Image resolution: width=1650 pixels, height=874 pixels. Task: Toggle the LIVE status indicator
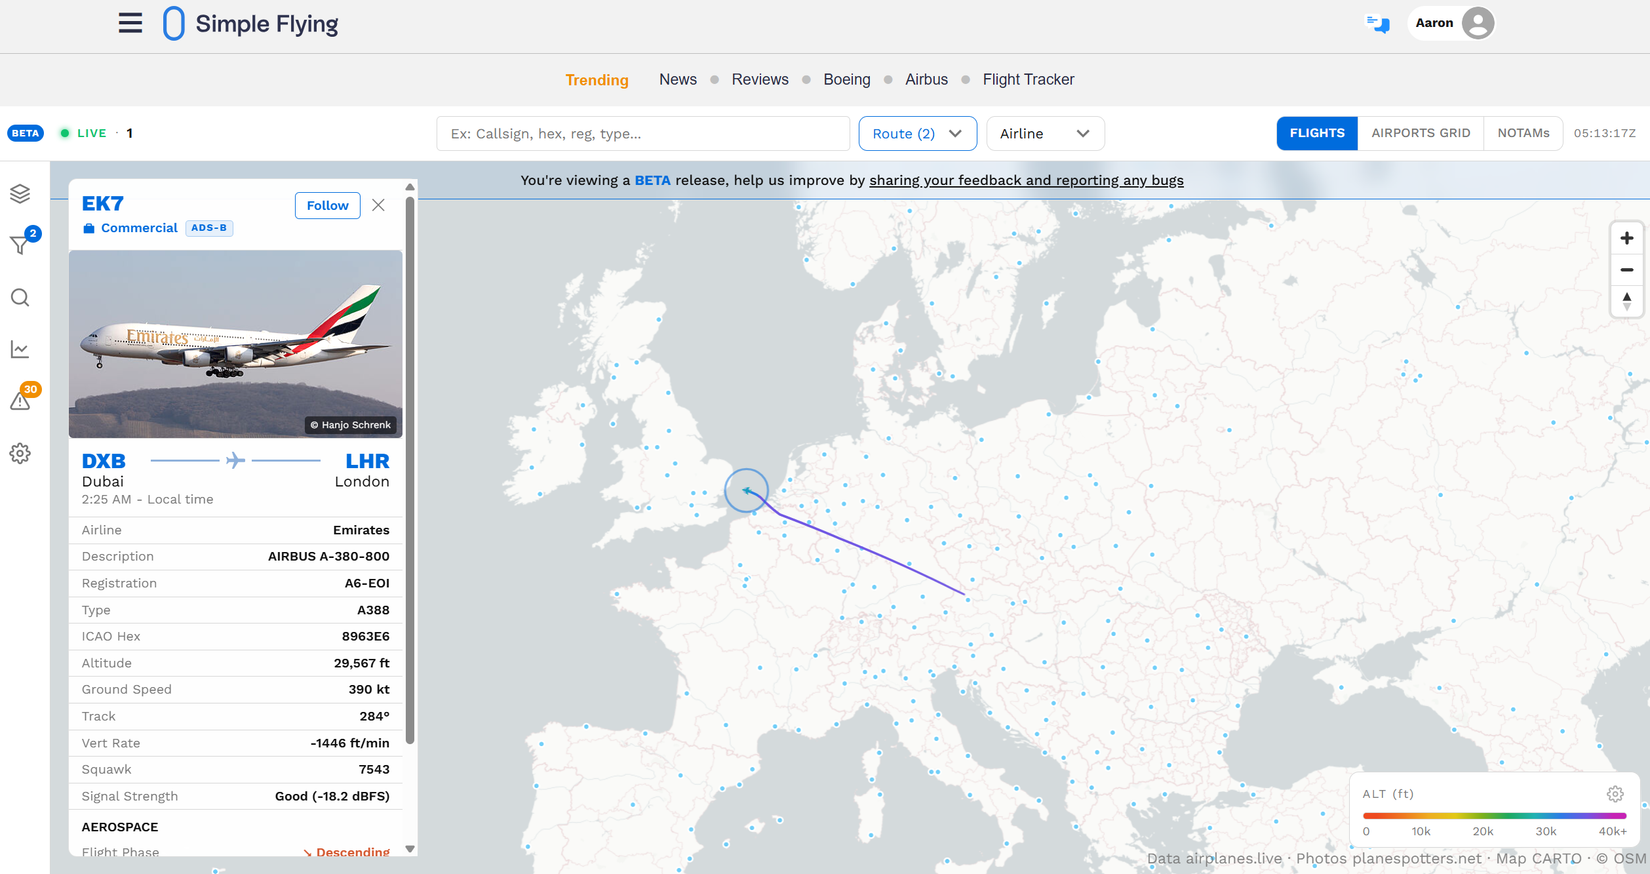83,133
